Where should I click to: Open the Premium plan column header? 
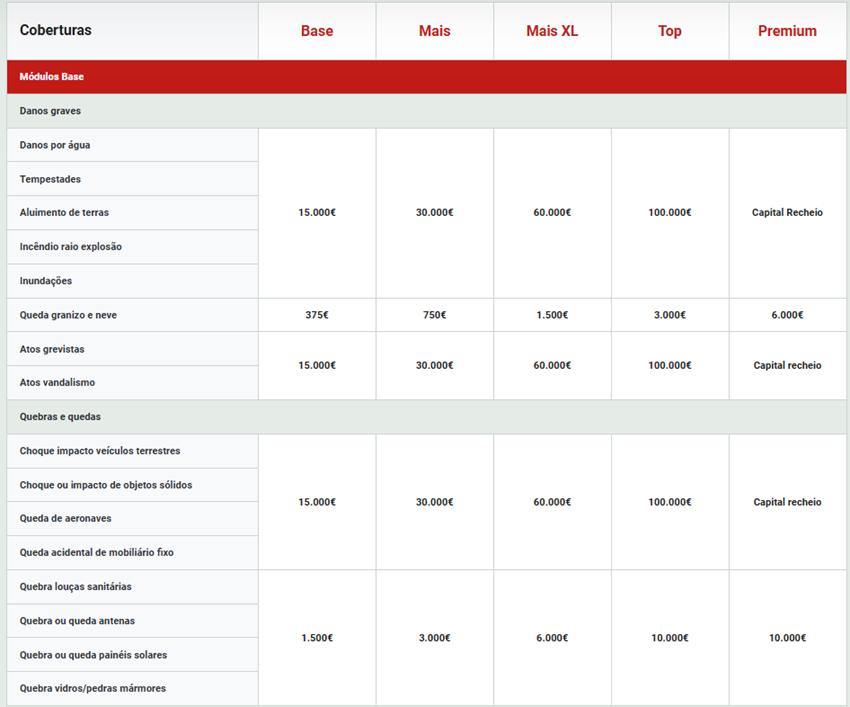pyautogui.click(x=787, y=31)
